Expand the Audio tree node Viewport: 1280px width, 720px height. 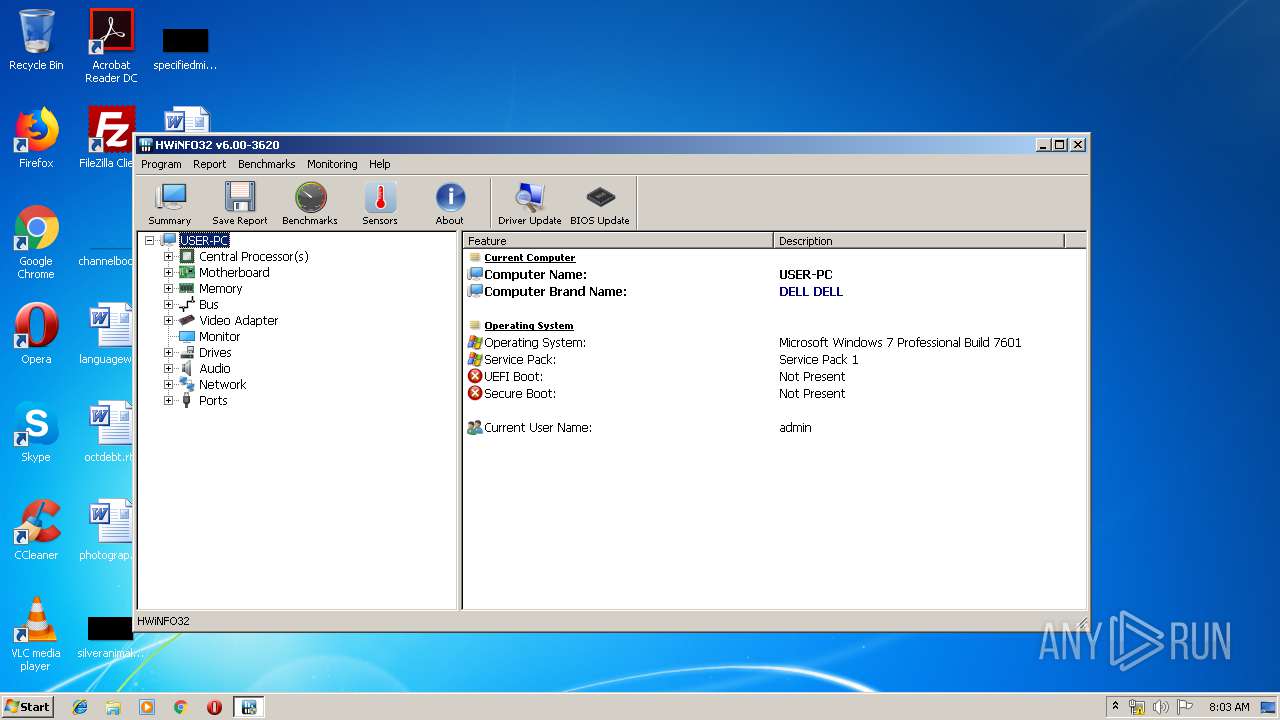pos(168,368)
